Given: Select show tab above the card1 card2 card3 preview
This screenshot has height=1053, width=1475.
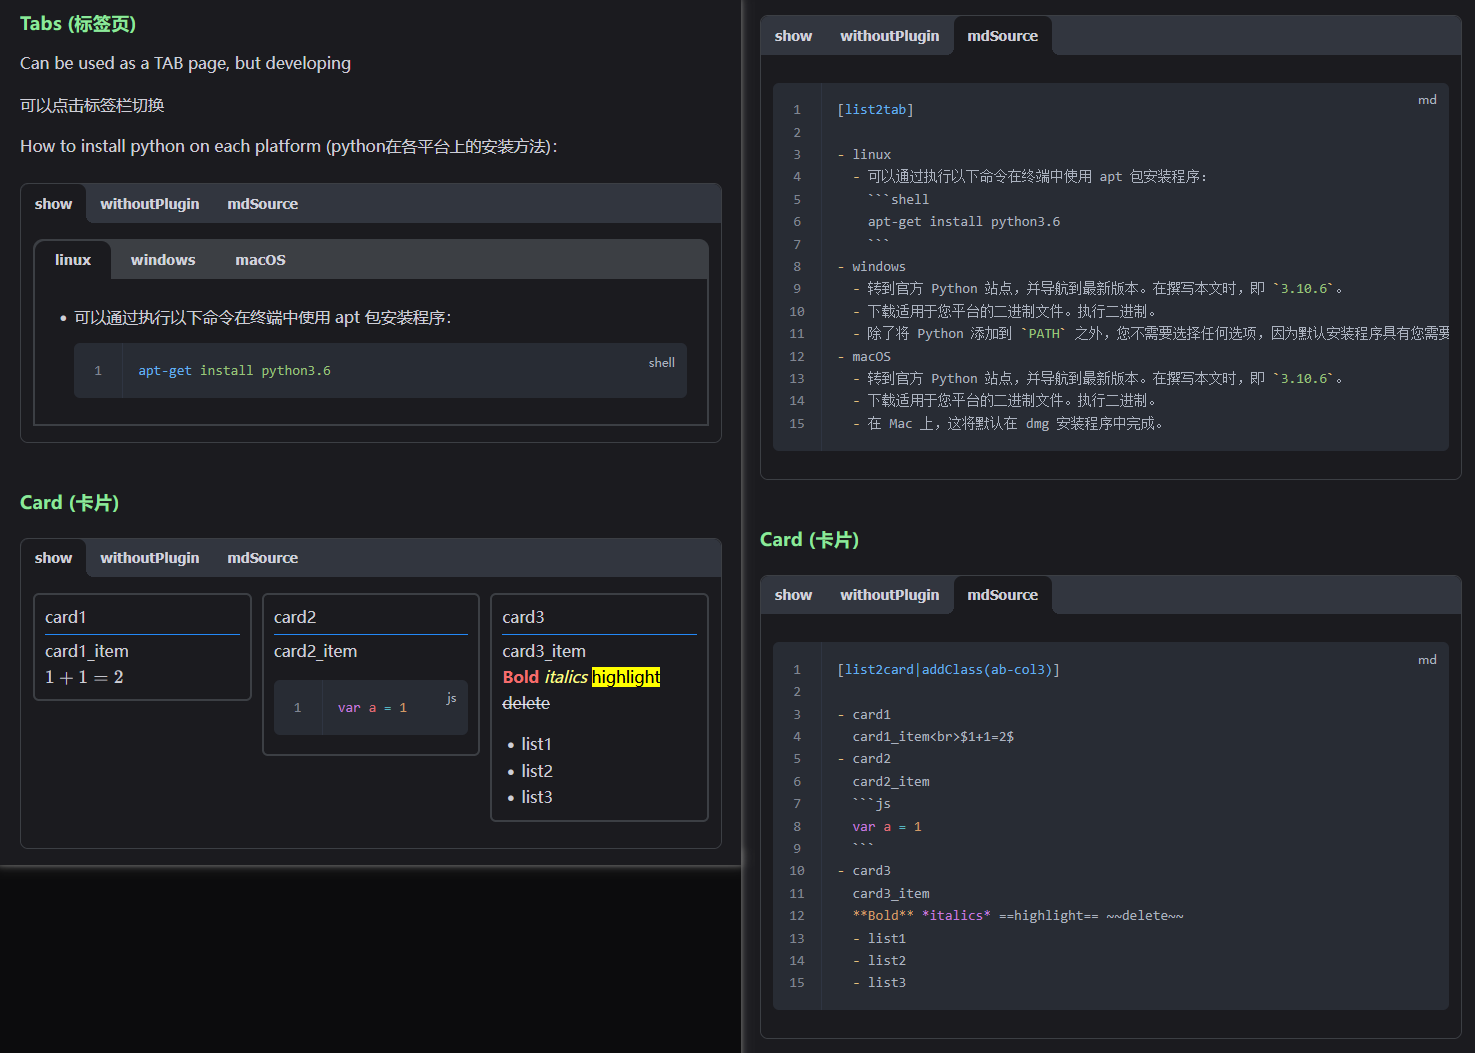Looking at the screenshot, I should click(x=53, y=558).
